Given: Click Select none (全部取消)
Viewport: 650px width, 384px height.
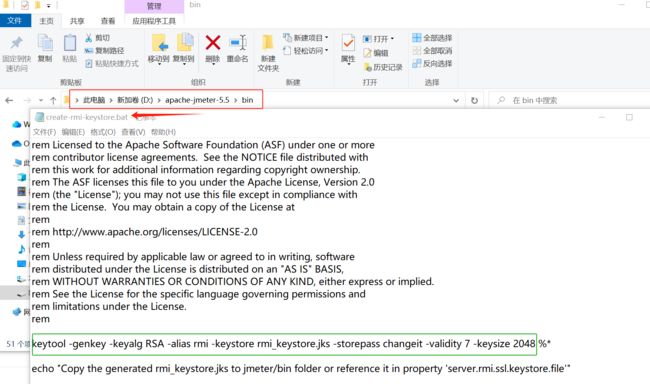Looking at the screenshot, I should pyautogui.click(x=432, y=51).
